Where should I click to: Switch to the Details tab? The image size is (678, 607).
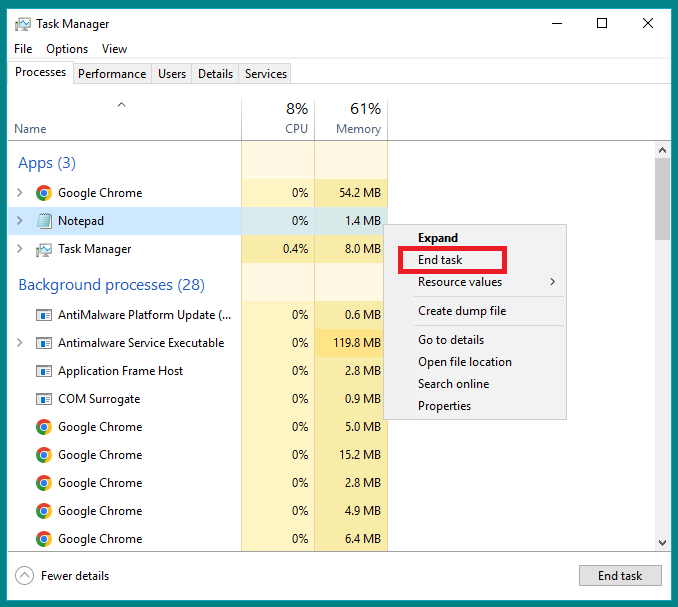[215, 74]
